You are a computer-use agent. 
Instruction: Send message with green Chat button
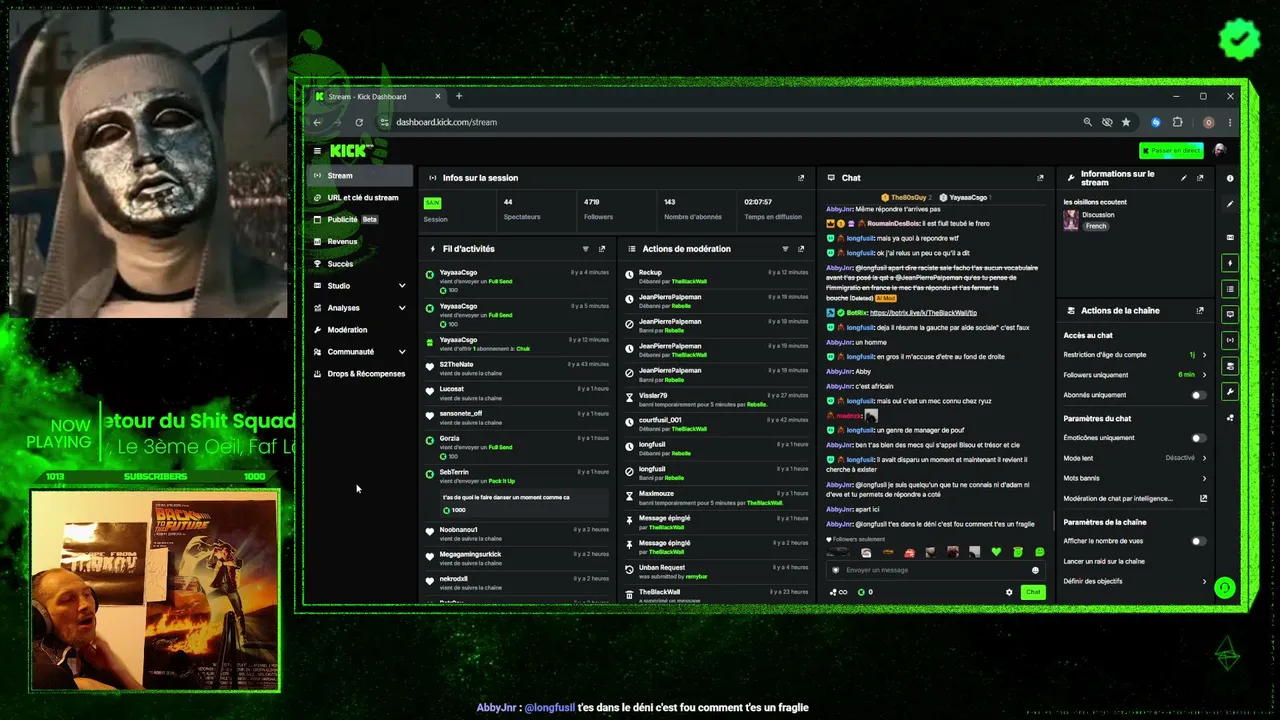click(1033, 592)
